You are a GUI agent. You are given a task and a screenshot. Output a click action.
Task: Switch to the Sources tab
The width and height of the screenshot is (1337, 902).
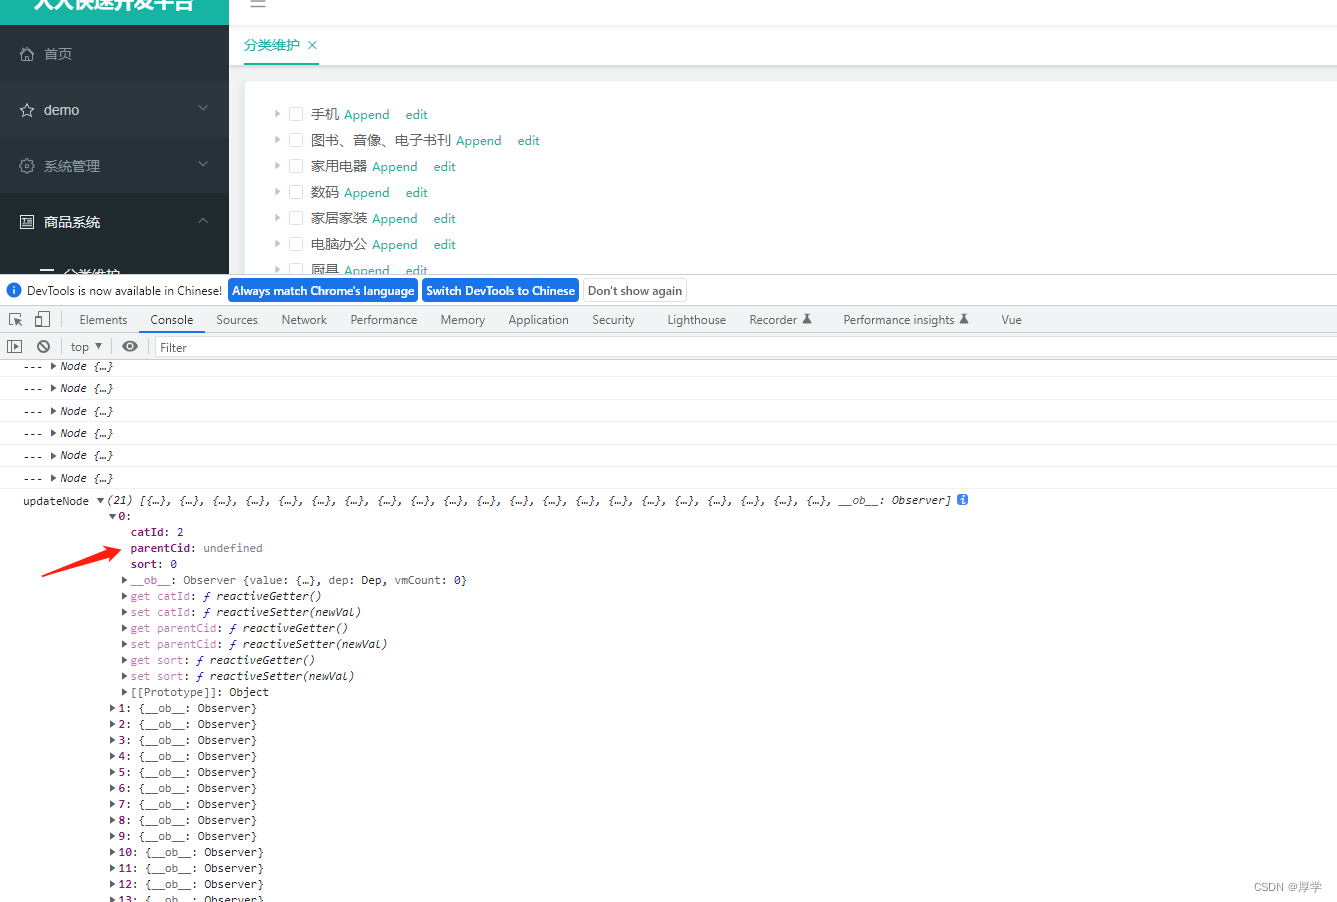click(237, 320)
